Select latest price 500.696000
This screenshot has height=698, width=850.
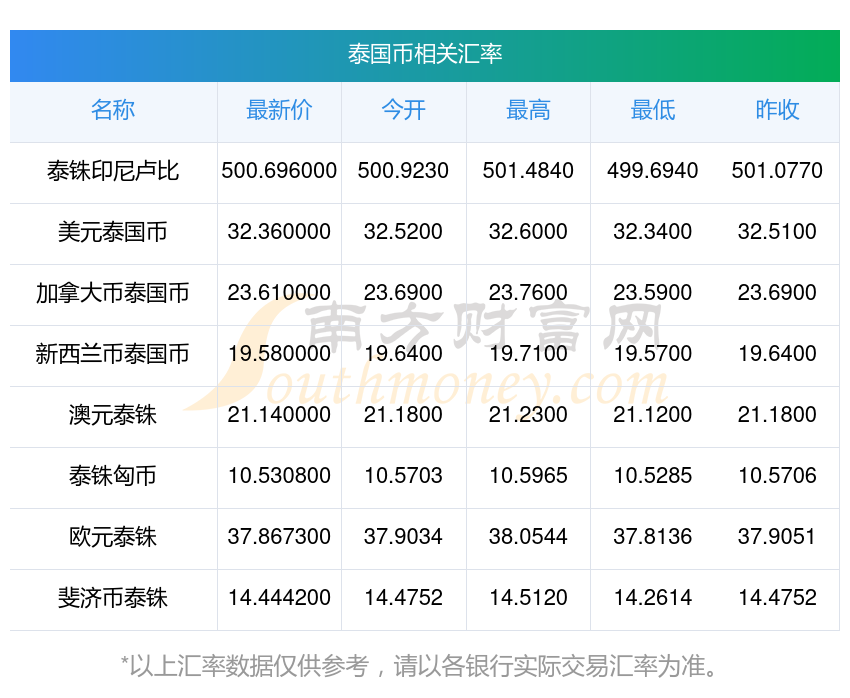279,171
